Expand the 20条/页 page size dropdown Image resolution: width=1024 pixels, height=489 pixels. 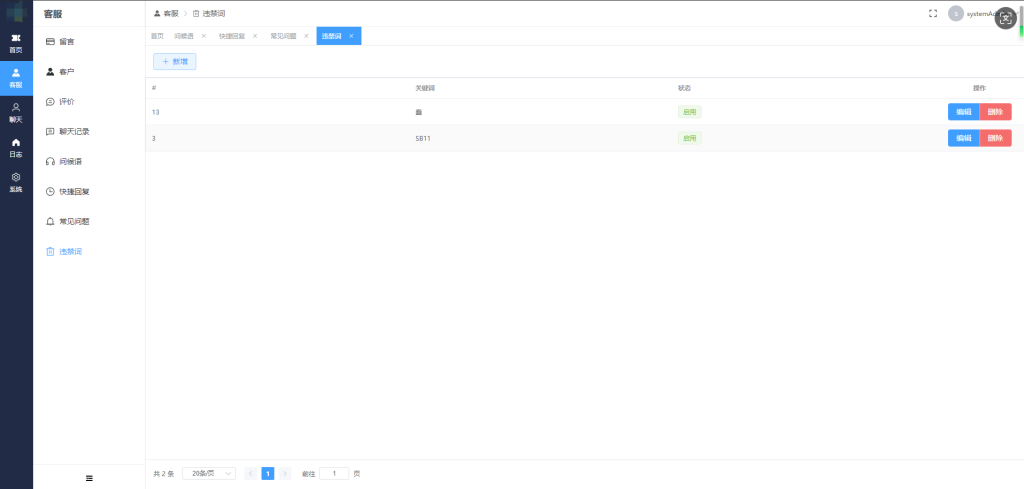tap(209, 473)
